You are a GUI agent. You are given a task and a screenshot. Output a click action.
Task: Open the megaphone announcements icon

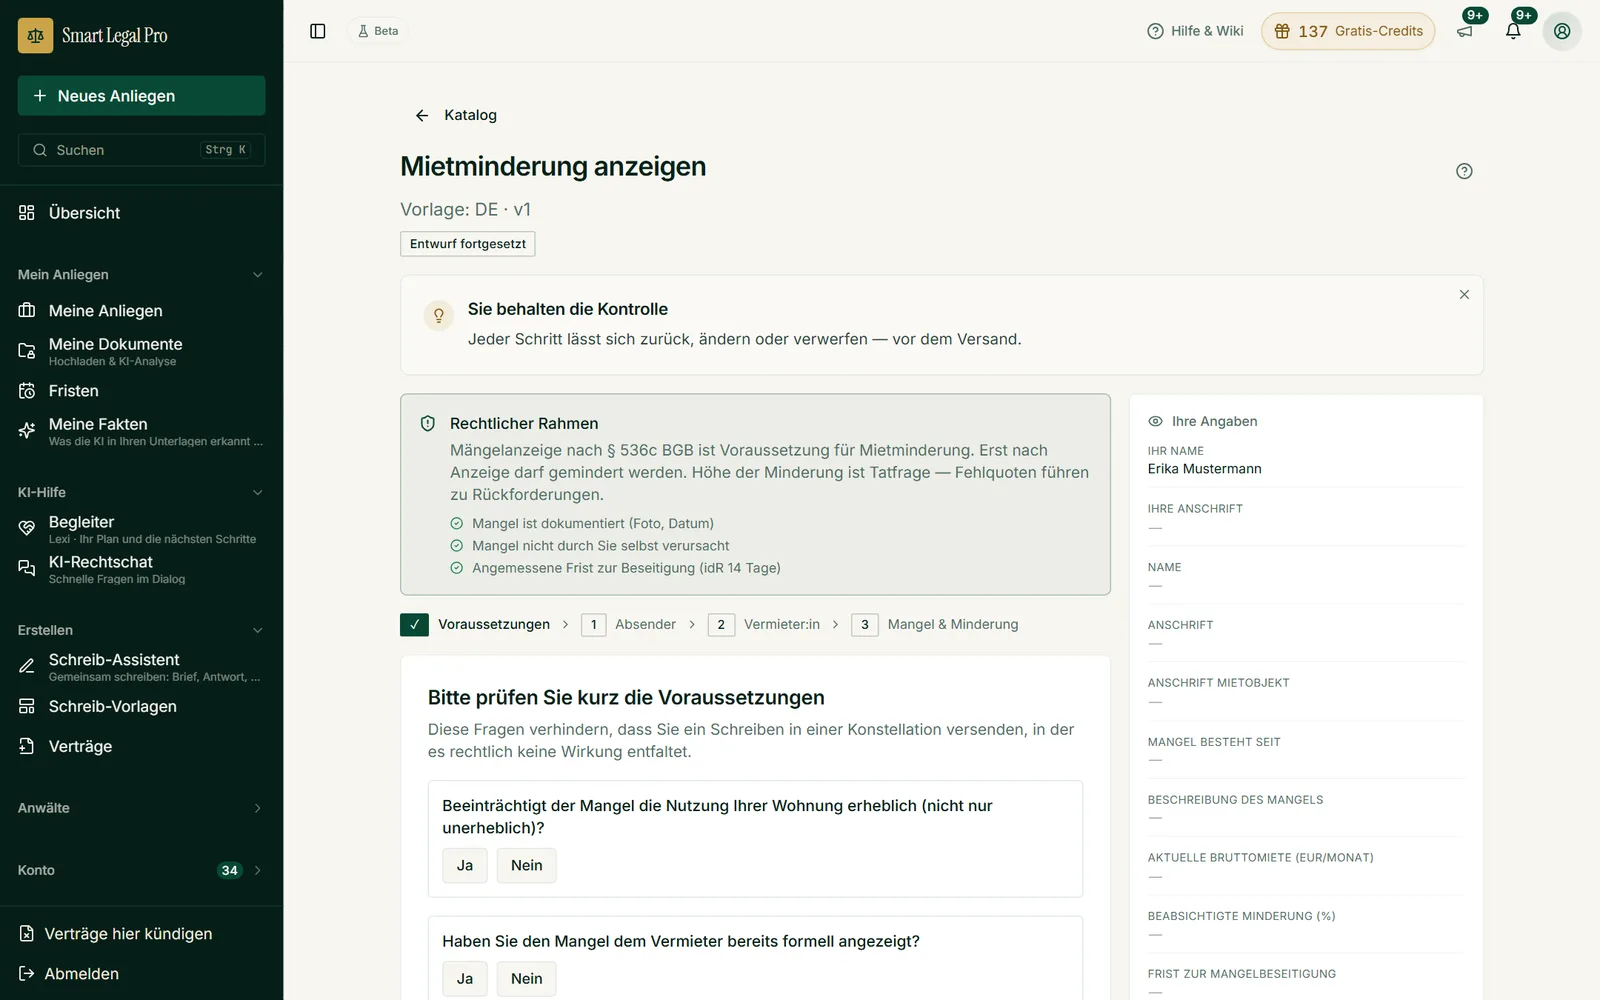tap(1465, 31)
